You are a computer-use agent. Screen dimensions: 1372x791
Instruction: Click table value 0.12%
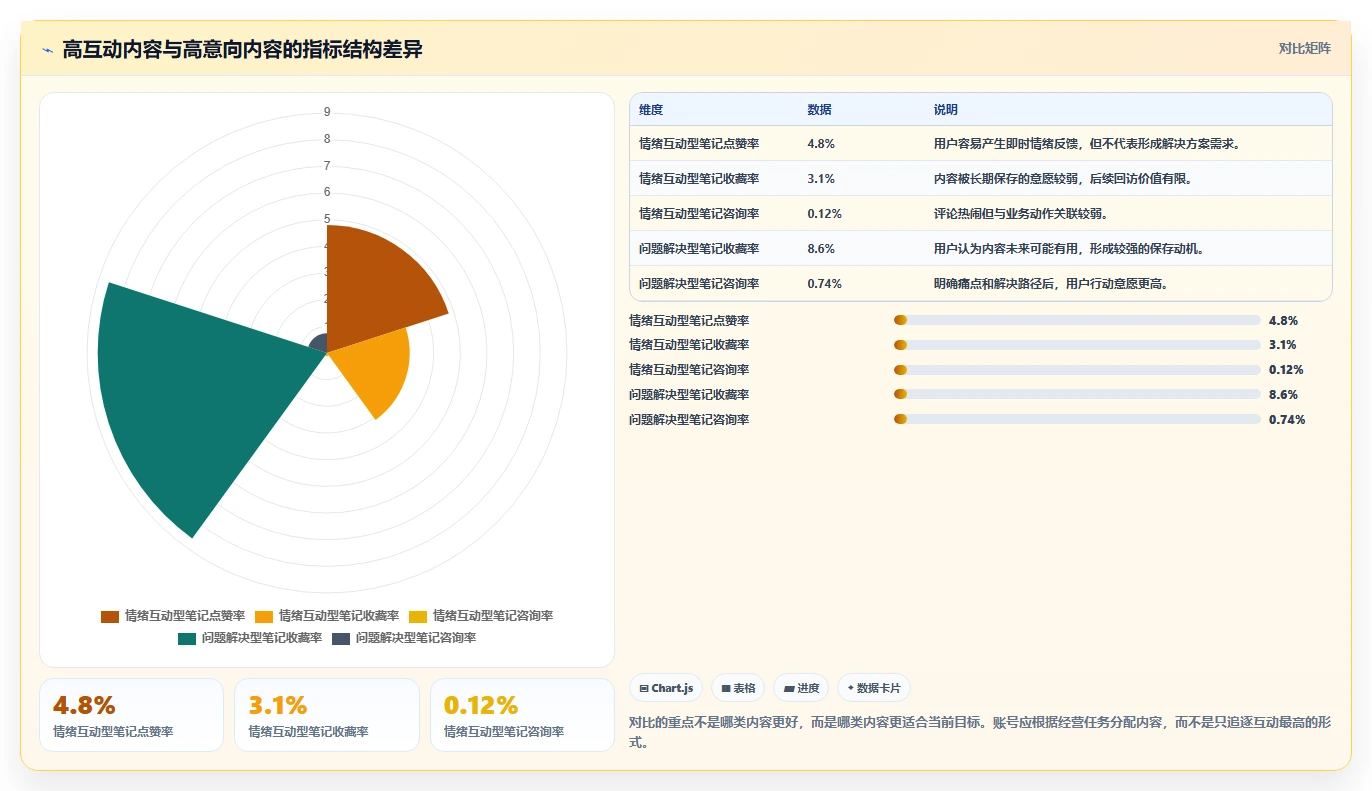coord(824,214)
